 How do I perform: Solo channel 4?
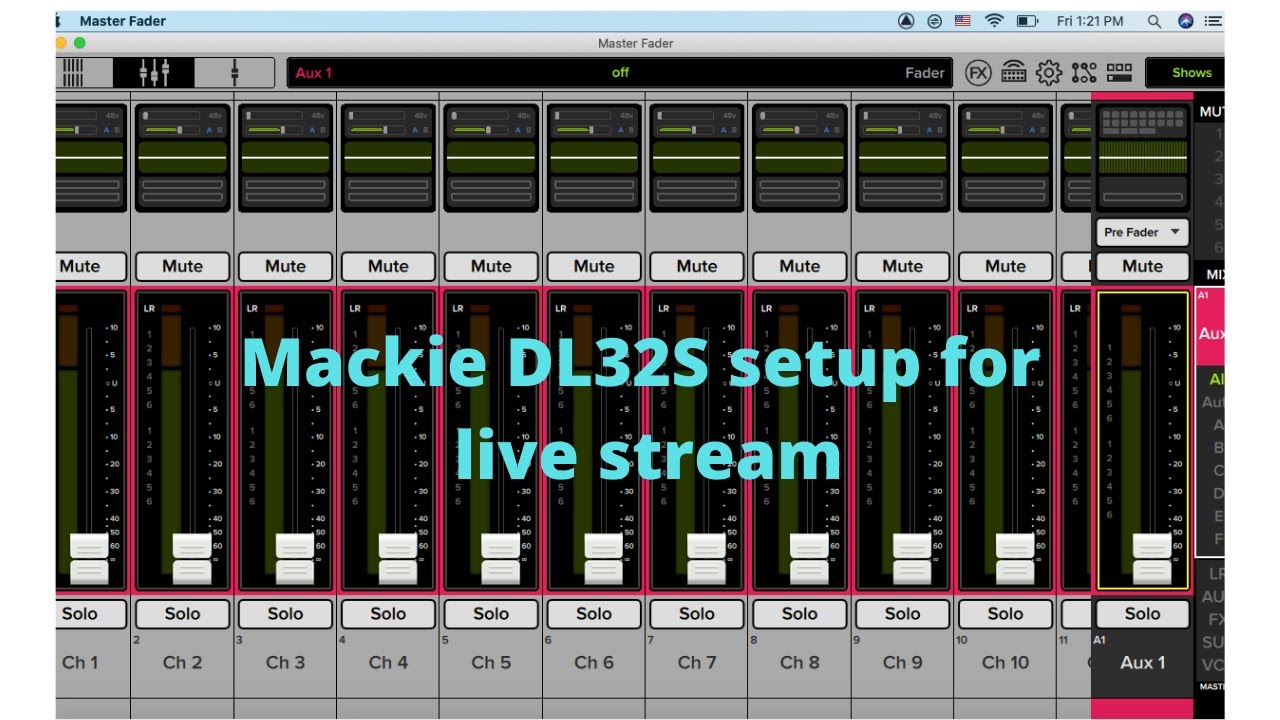click(x=388, y=614)
